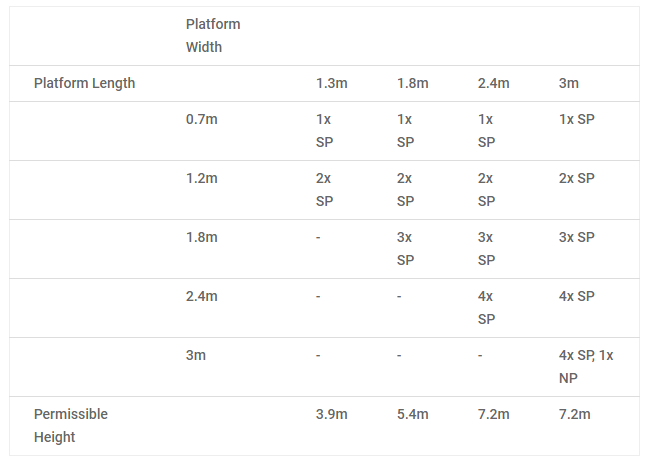647x460 pixels.
Task: Select 1x SP under the 1.3m column
Action: (x=324, y=130)
